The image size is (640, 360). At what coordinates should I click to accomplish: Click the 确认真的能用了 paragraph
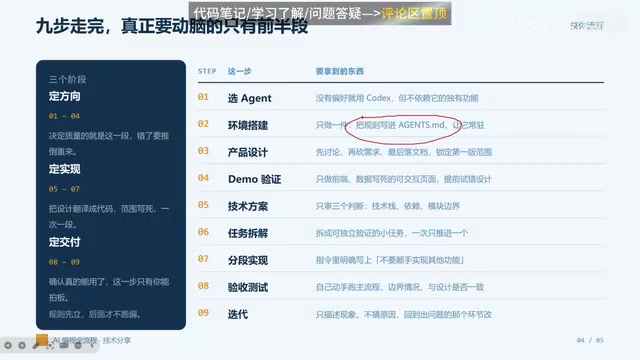109,289
